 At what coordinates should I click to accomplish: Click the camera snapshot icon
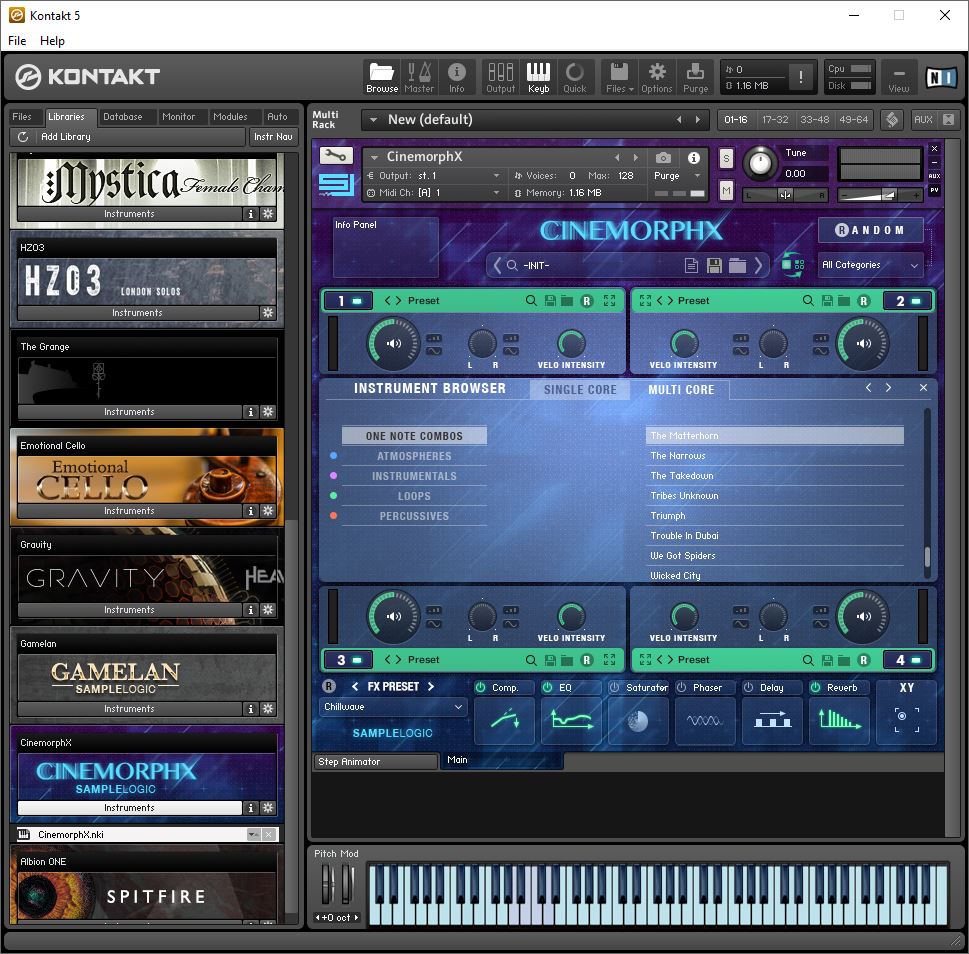pyautogui.click(x=663, y=158)
